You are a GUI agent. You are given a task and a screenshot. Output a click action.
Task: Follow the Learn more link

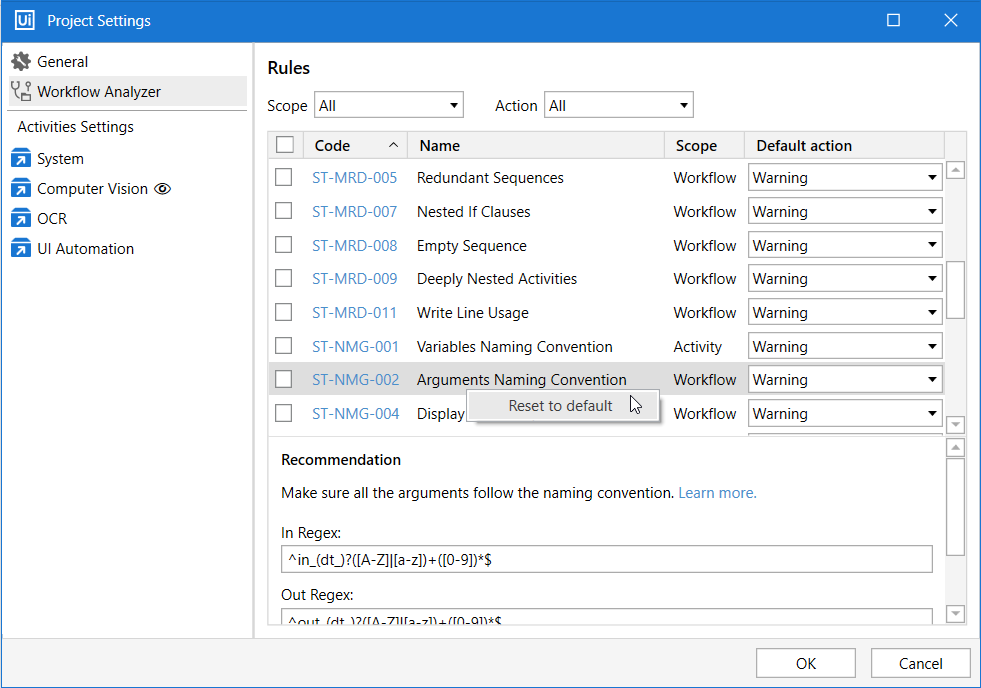click(717, 493)
